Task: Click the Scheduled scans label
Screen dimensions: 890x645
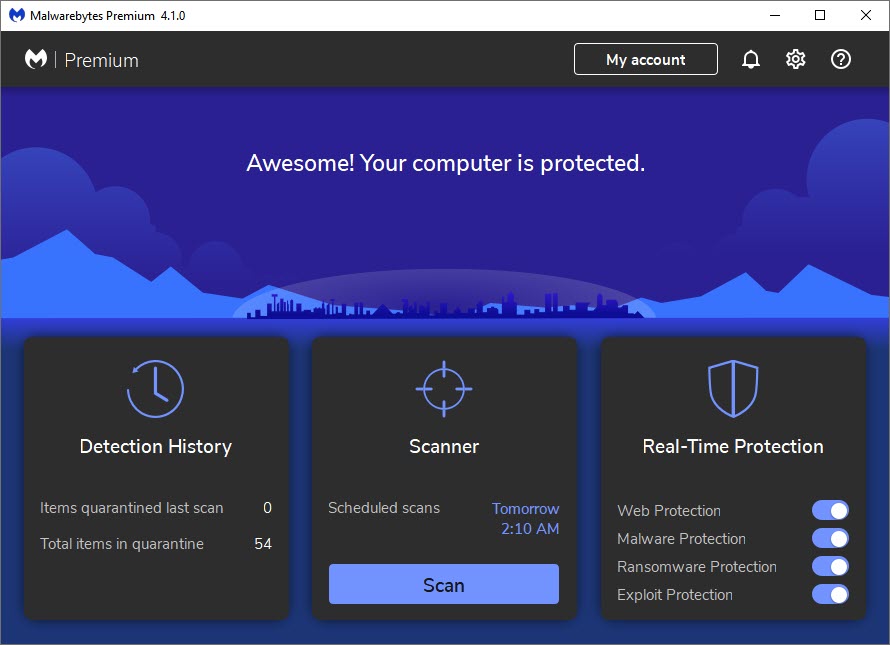Action: click(x=384, y=508)
